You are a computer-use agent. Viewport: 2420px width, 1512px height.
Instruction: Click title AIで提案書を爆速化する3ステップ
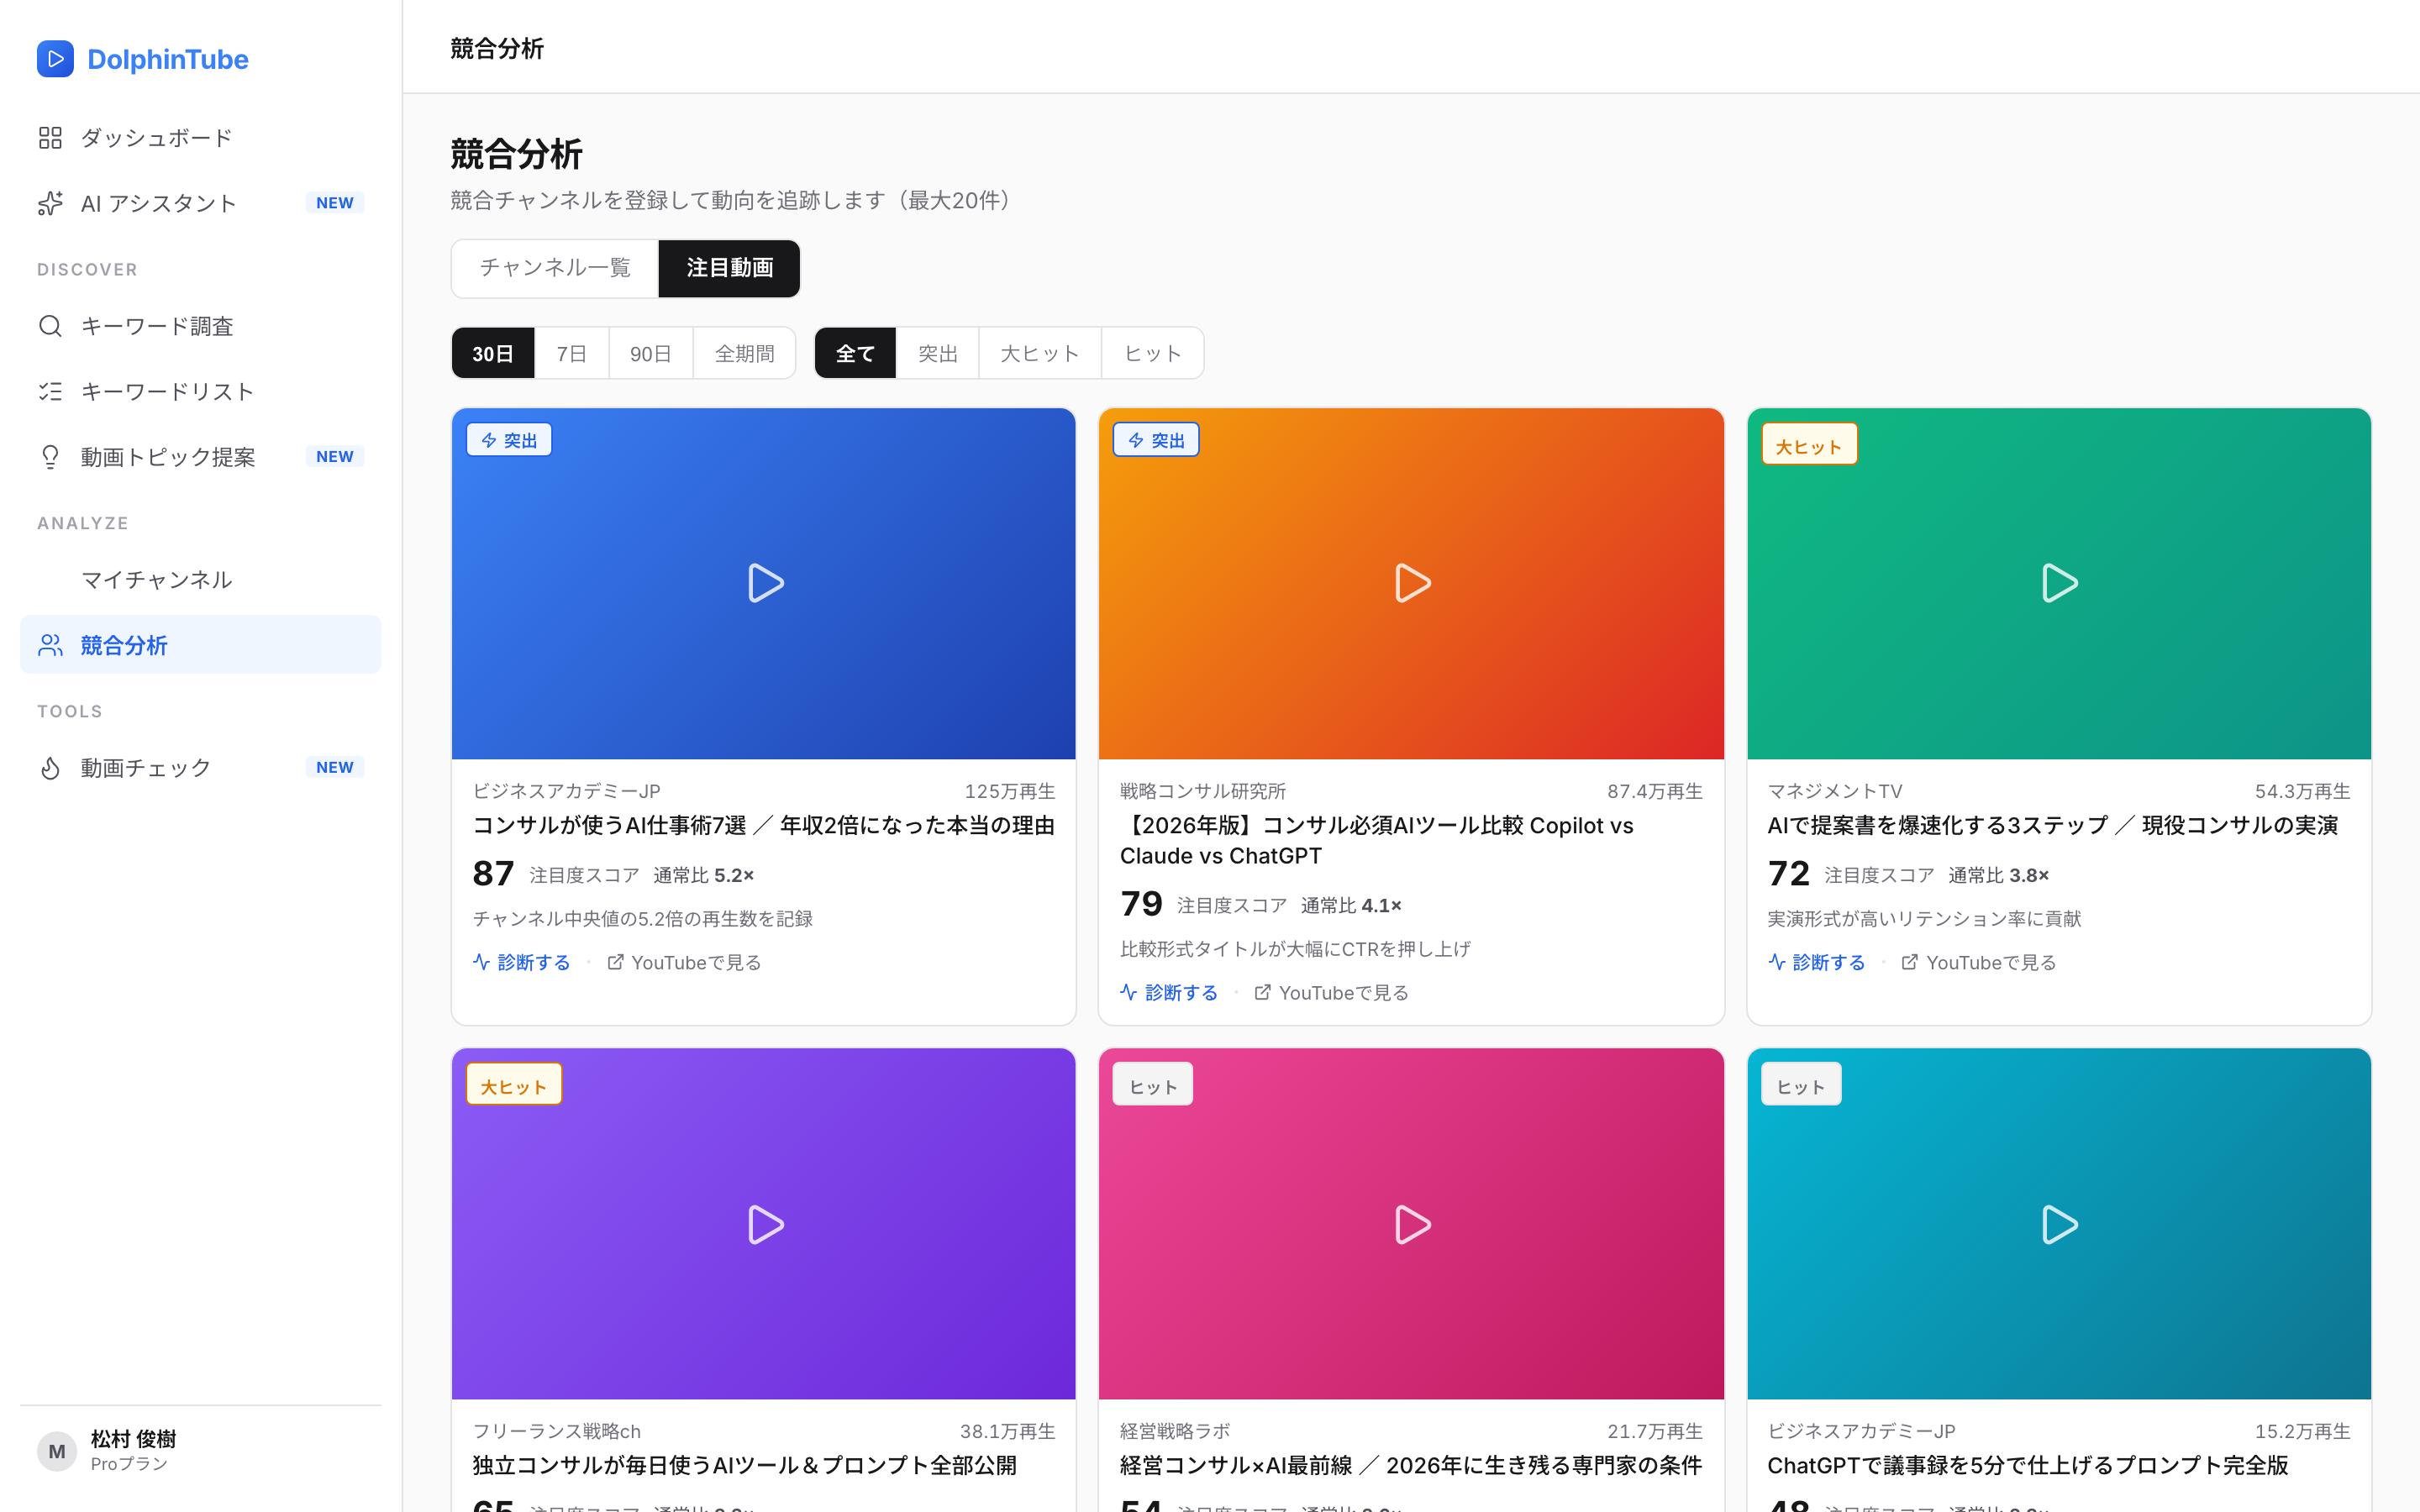pyautogui.click(x=2052, y=825)
